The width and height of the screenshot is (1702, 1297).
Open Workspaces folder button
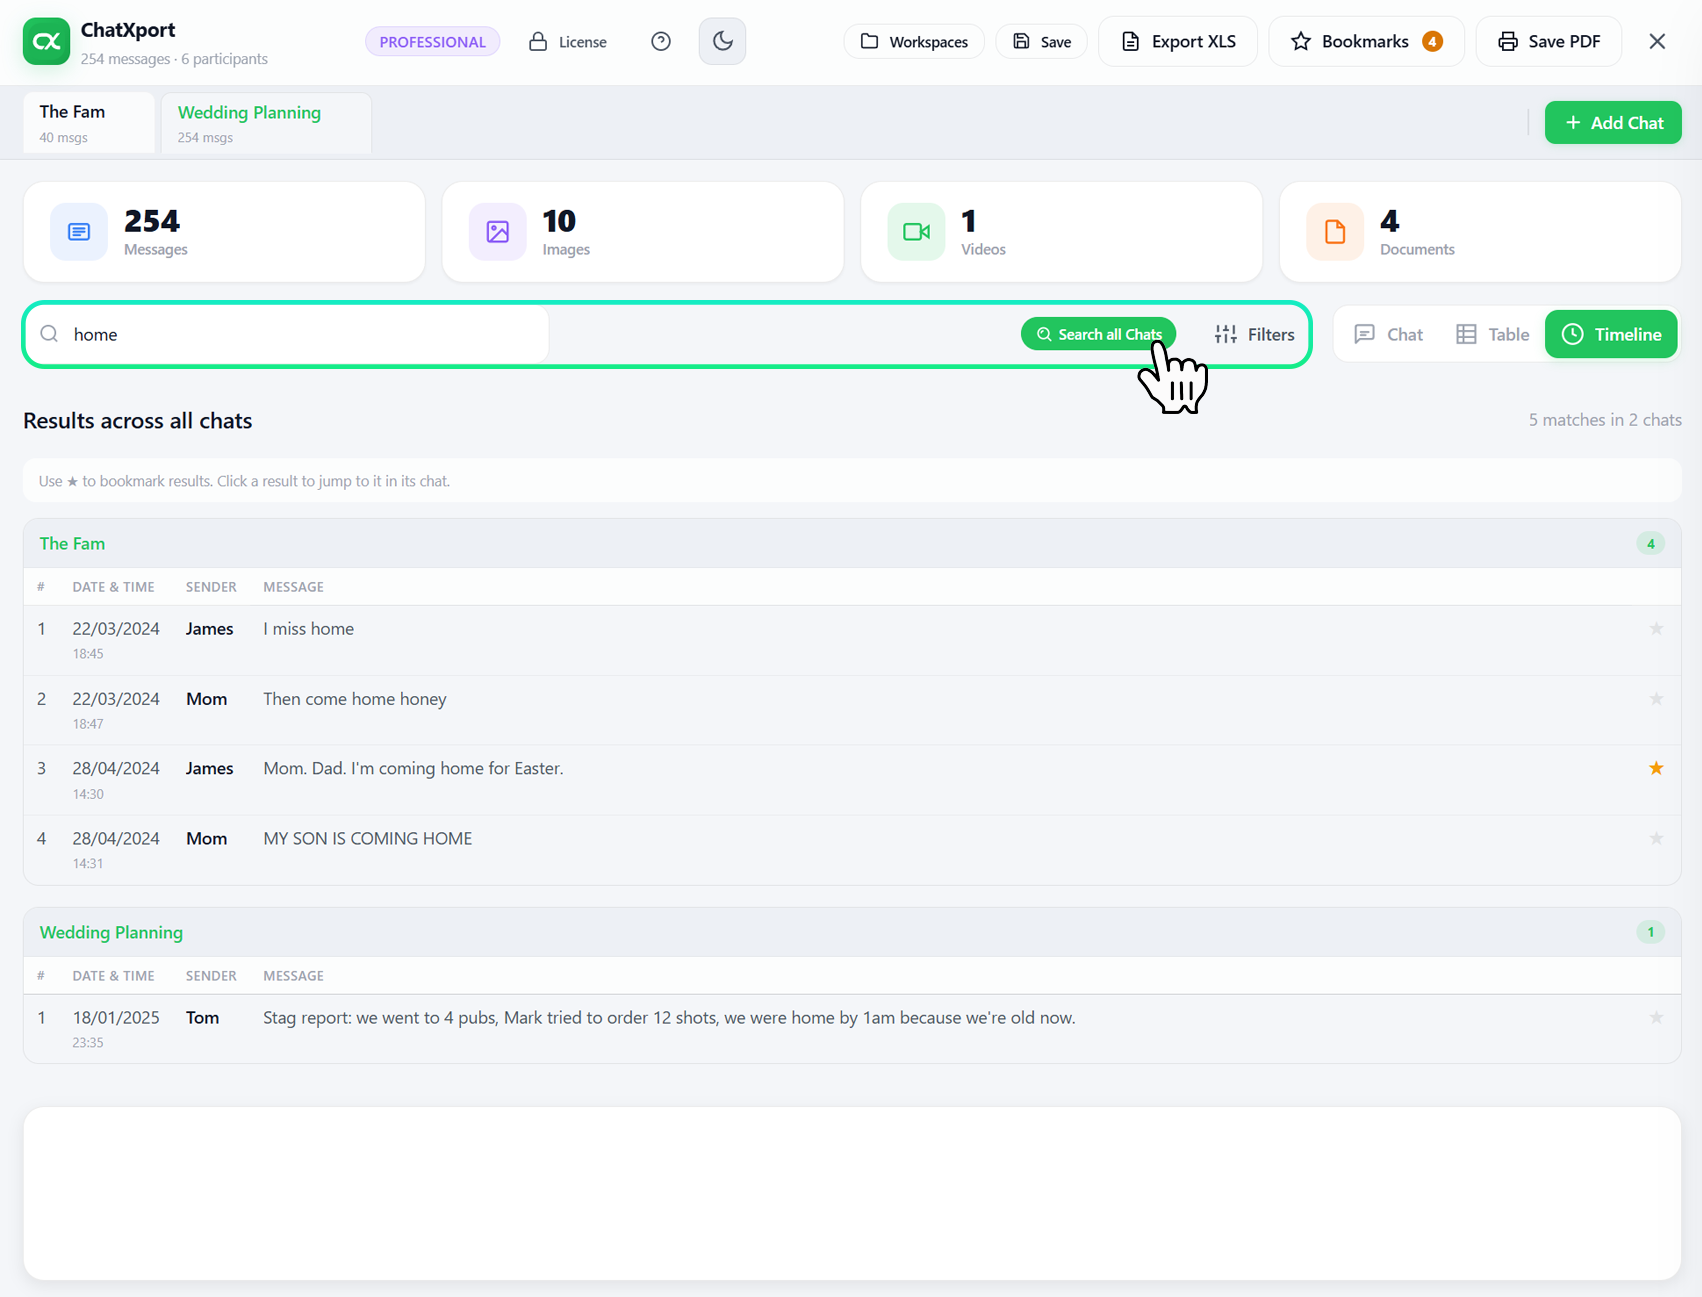tap(914, 42)
